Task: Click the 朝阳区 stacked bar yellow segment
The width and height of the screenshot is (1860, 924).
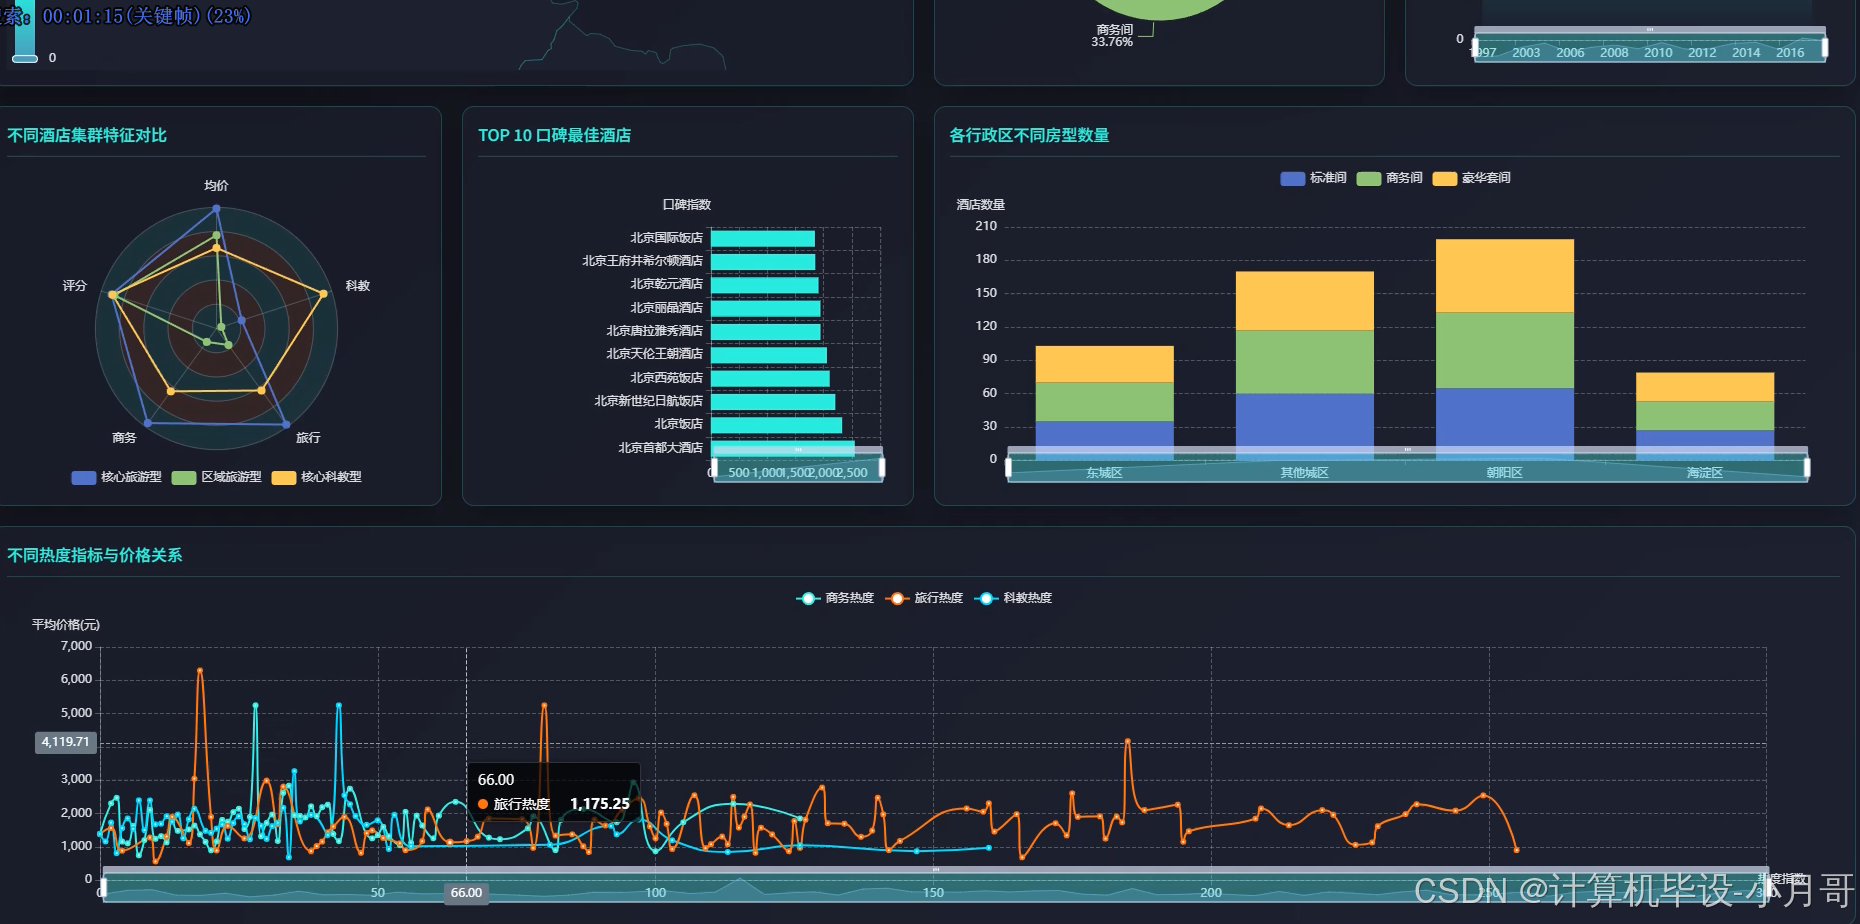Action: 1504,276
